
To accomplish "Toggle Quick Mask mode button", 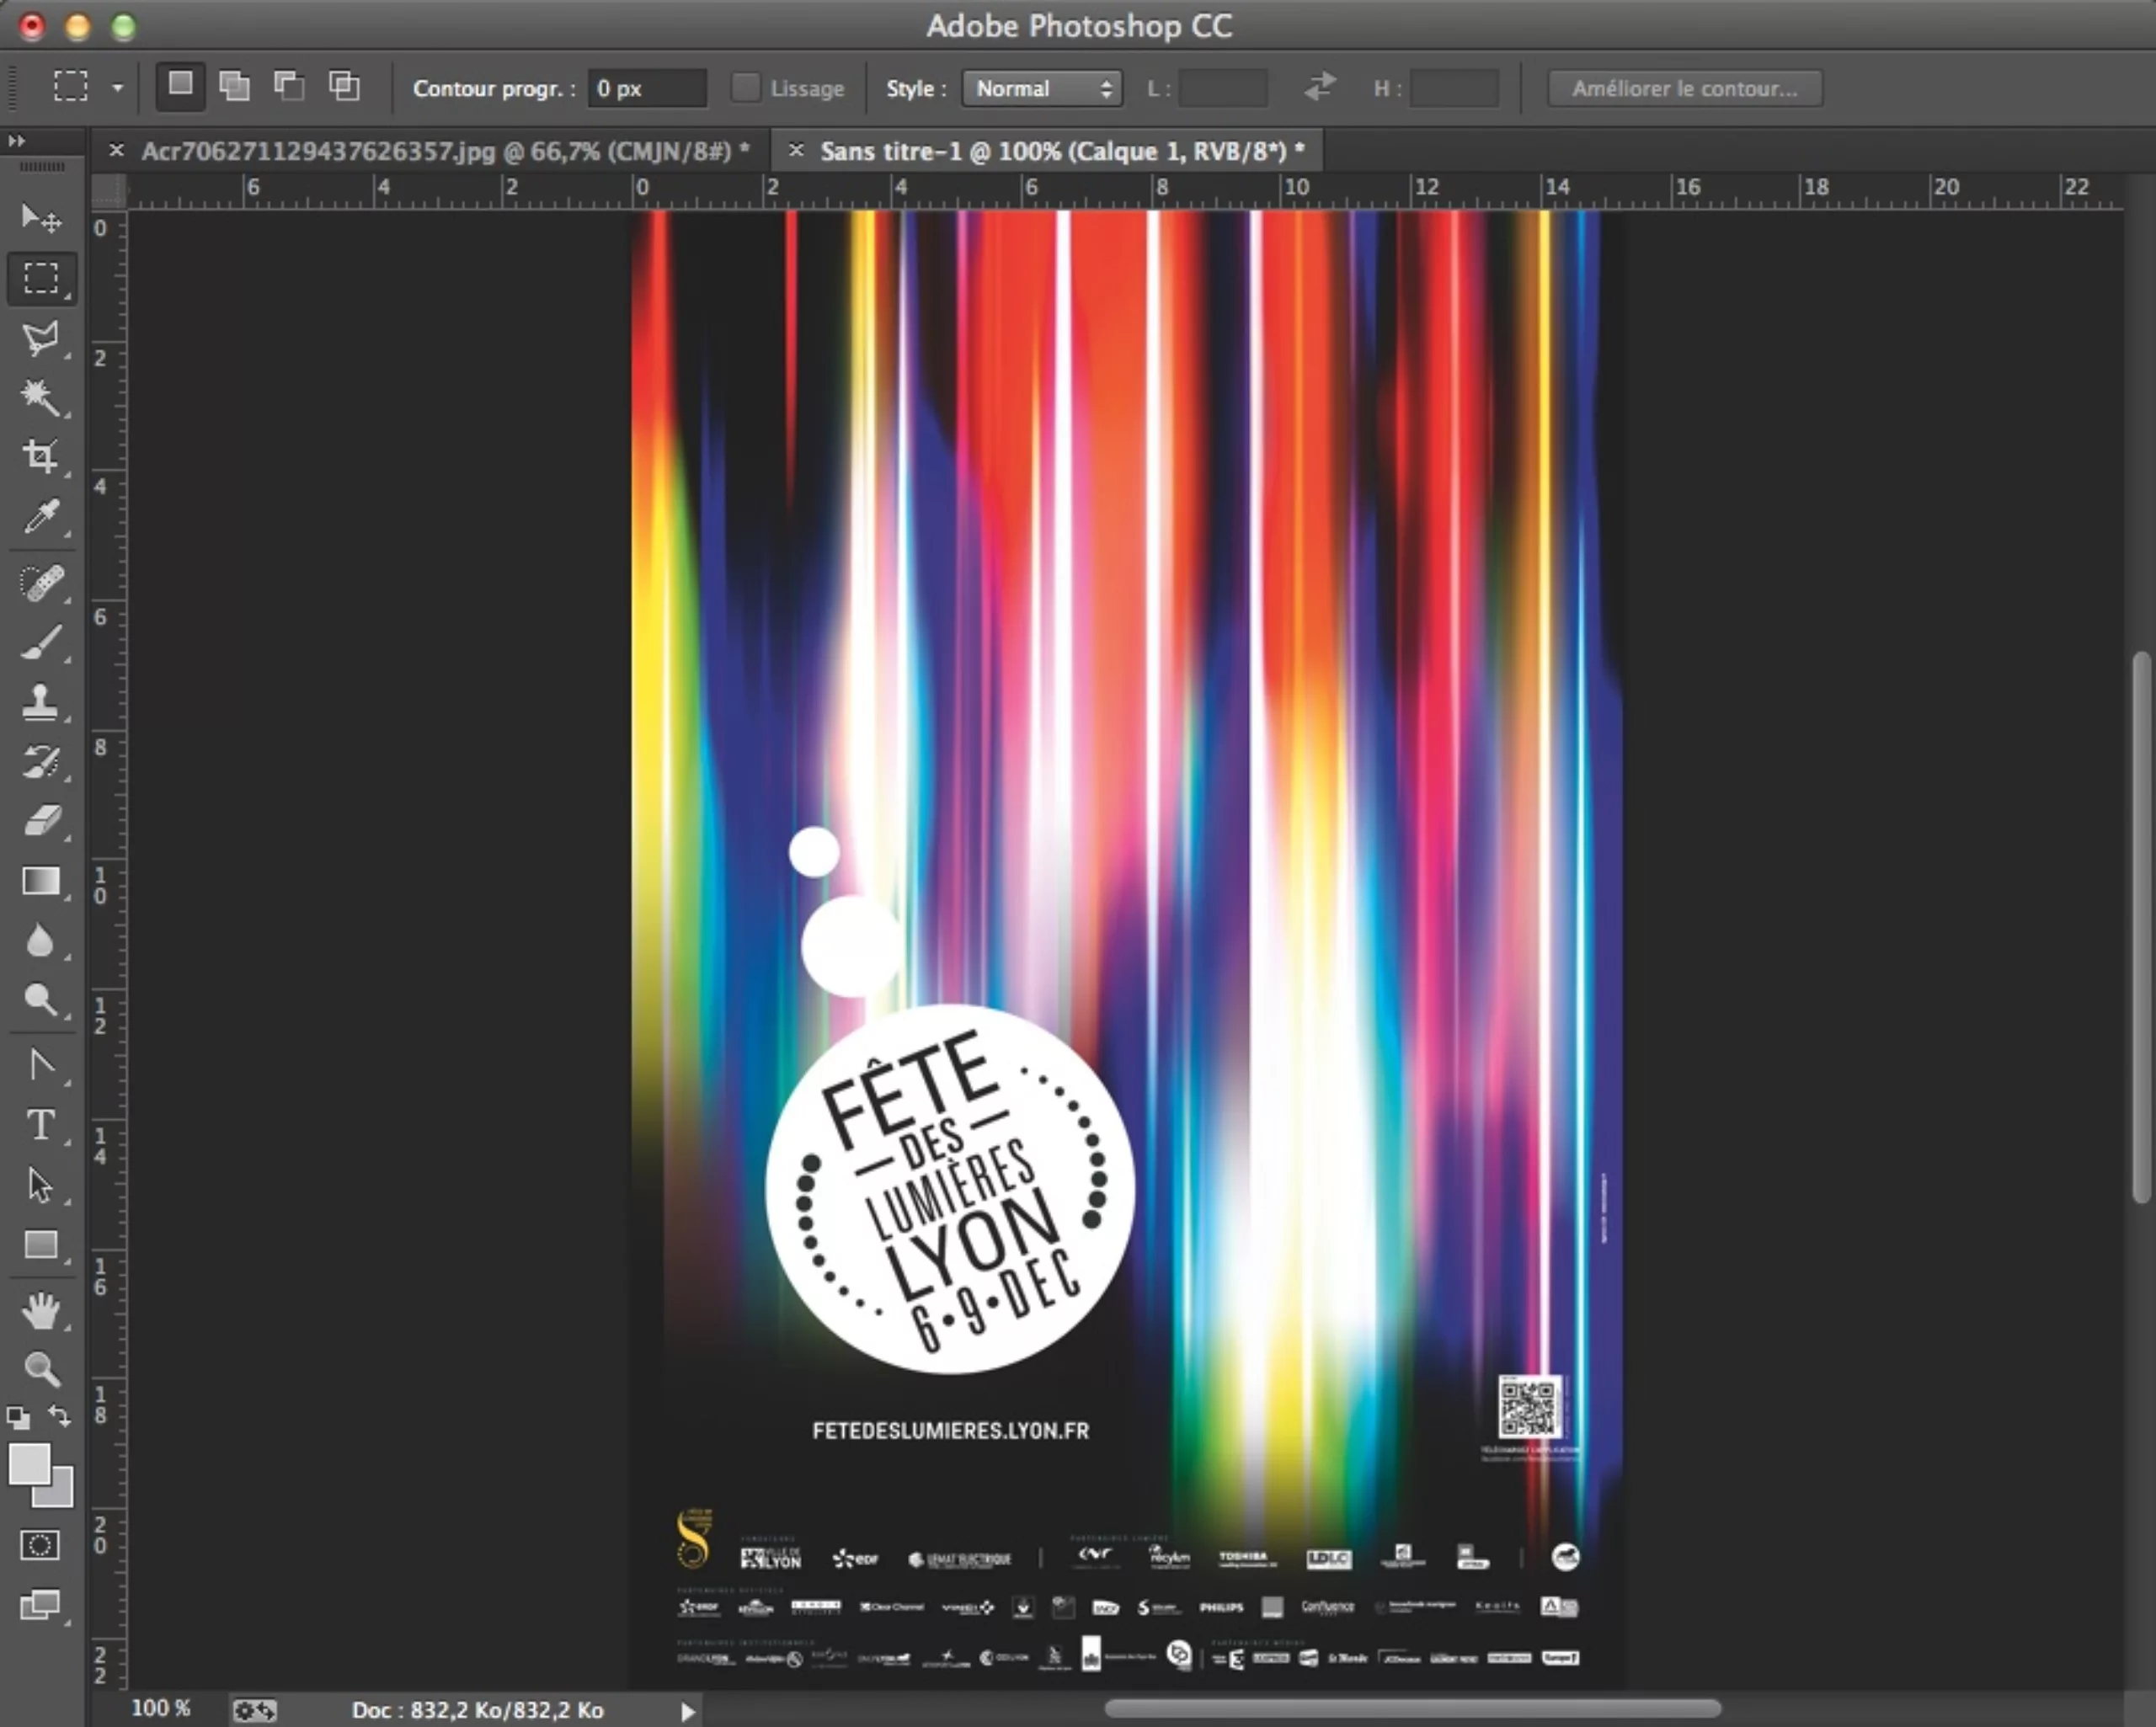I will pyautogui.click(x=40, y=1545).
